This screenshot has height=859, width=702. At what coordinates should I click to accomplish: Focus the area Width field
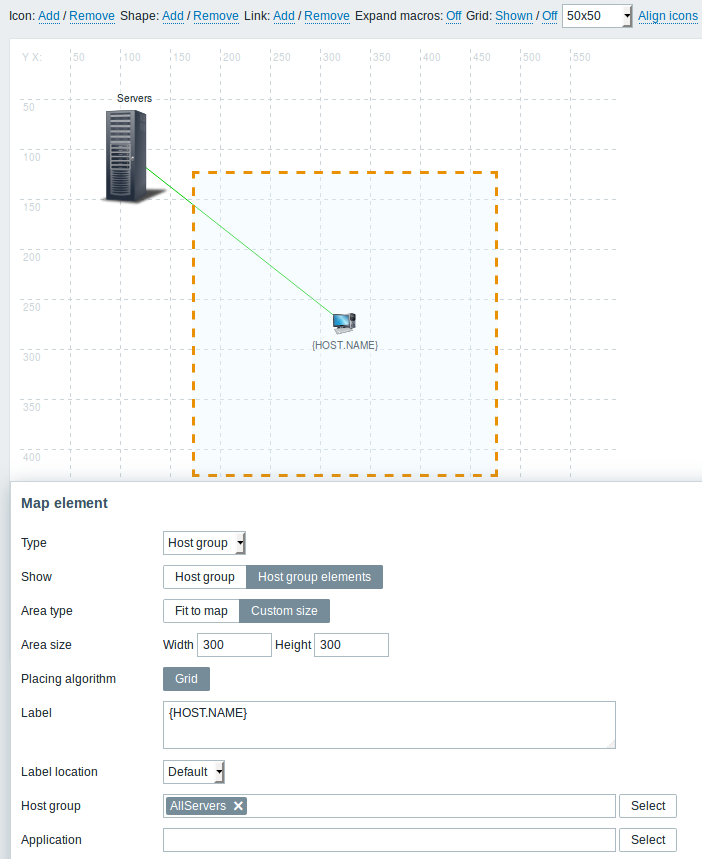pyautogui.click(x=235, y=645)
